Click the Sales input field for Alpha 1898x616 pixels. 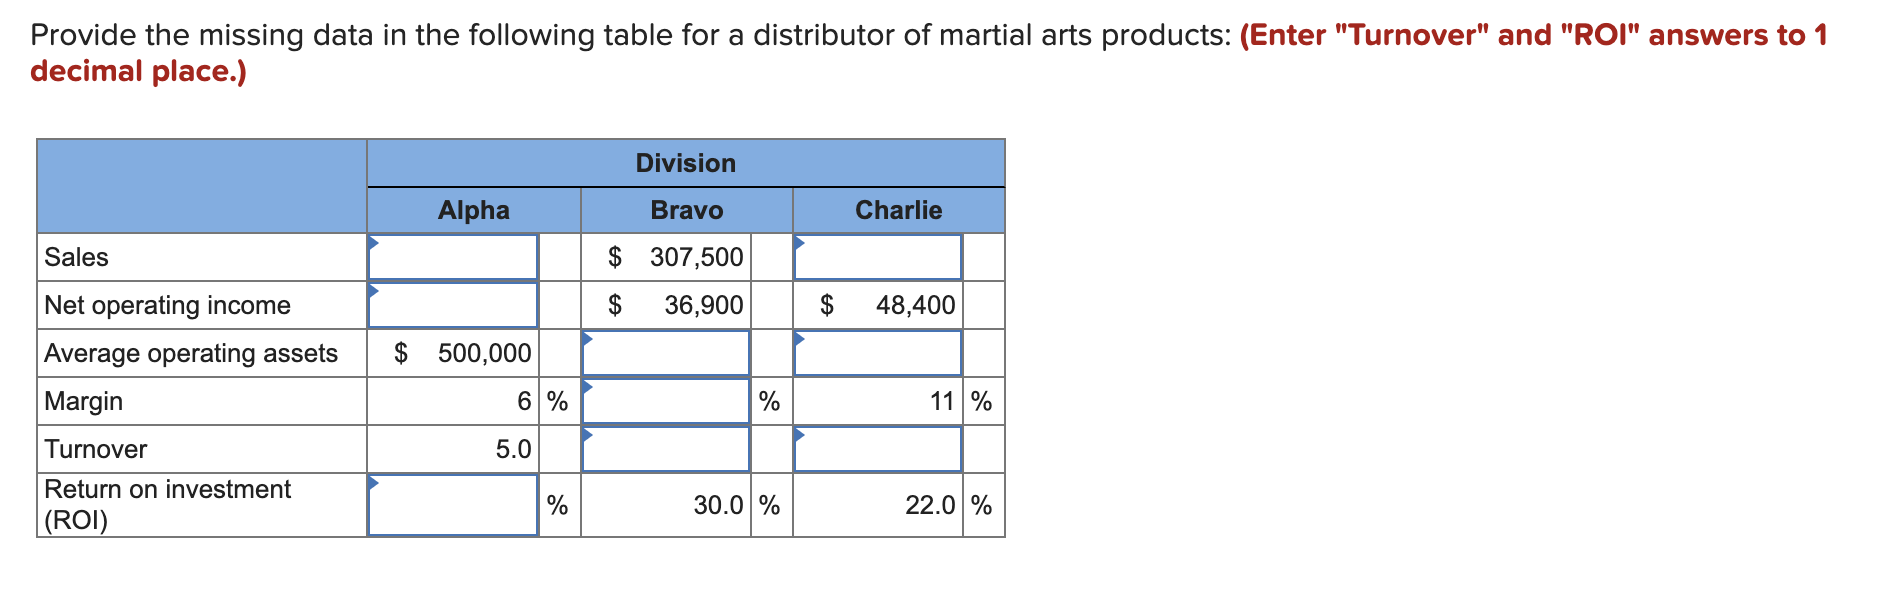(452, 257)
